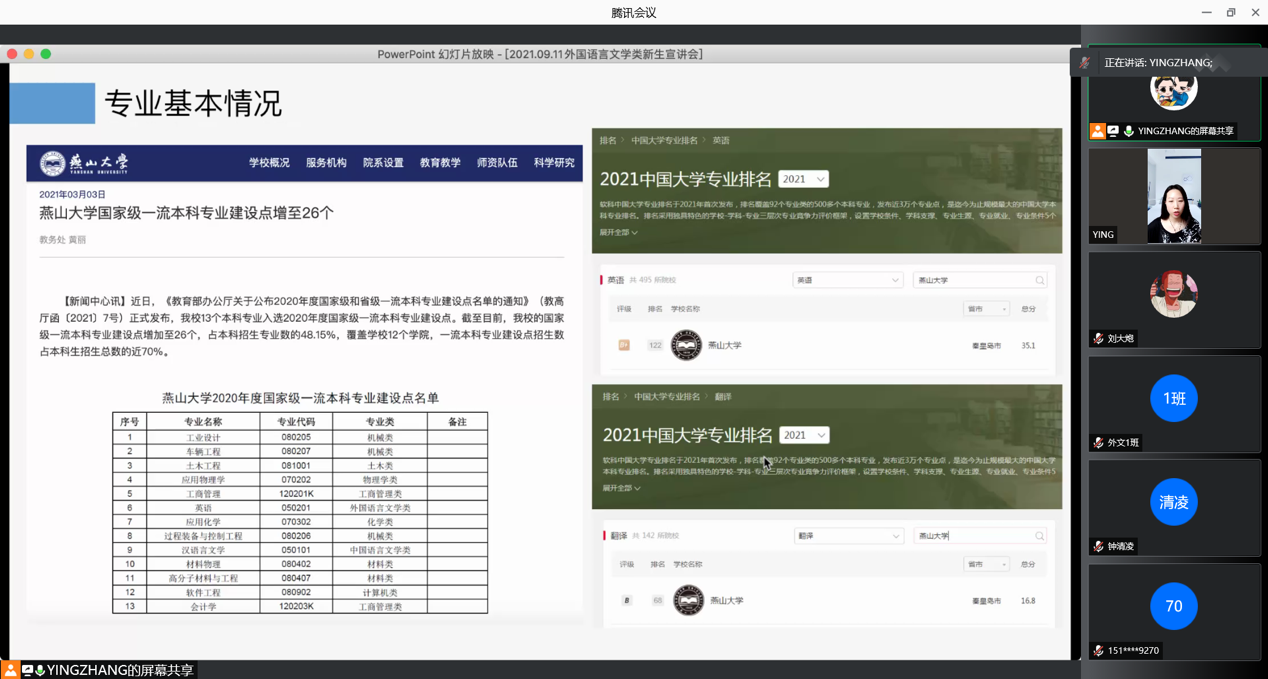Viewport: 1268px width, 679px height.
Task: Select the YING video thumbnail
Action: click(1174, 196)
